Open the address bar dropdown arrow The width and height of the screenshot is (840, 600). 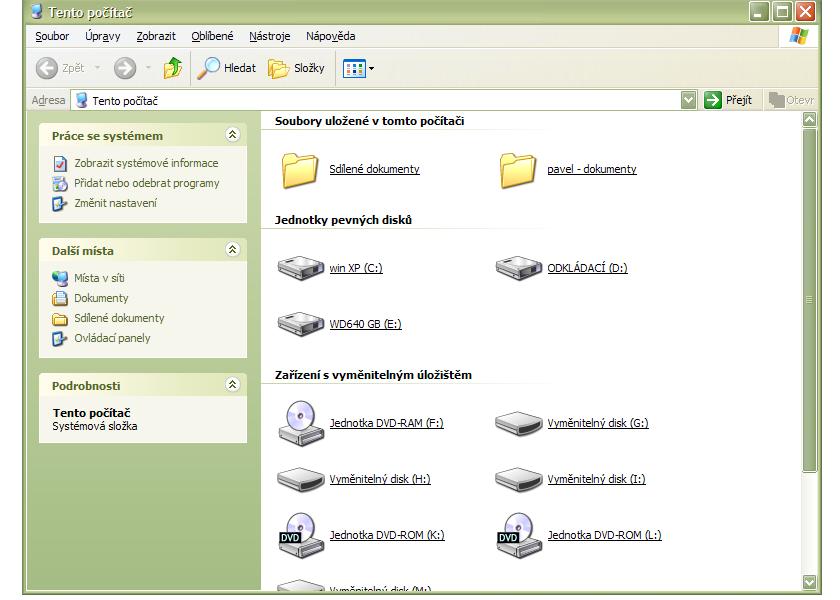pos(688,100)
